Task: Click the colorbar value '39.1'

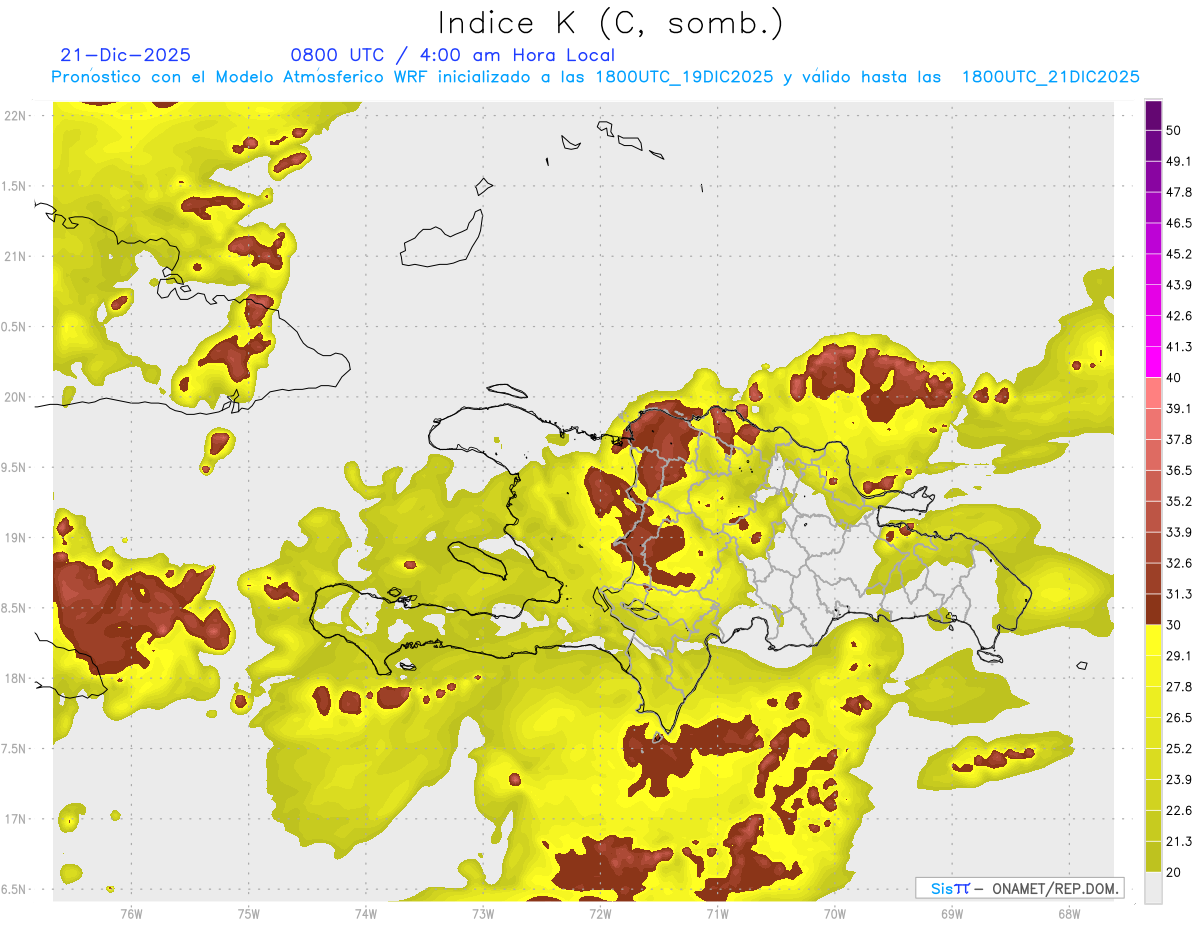Action: tap(1178, 409)
